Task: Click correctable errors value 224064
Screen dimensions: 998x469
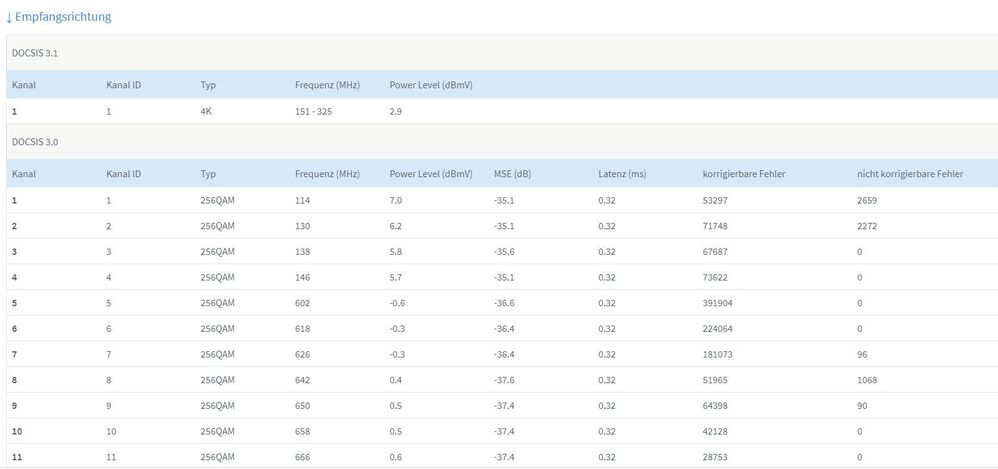Action: [x=717, y=329]
